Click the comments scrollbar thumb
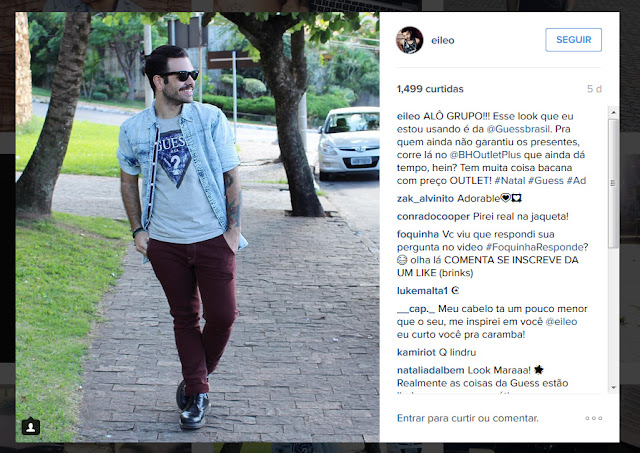 tap(613, 184)
